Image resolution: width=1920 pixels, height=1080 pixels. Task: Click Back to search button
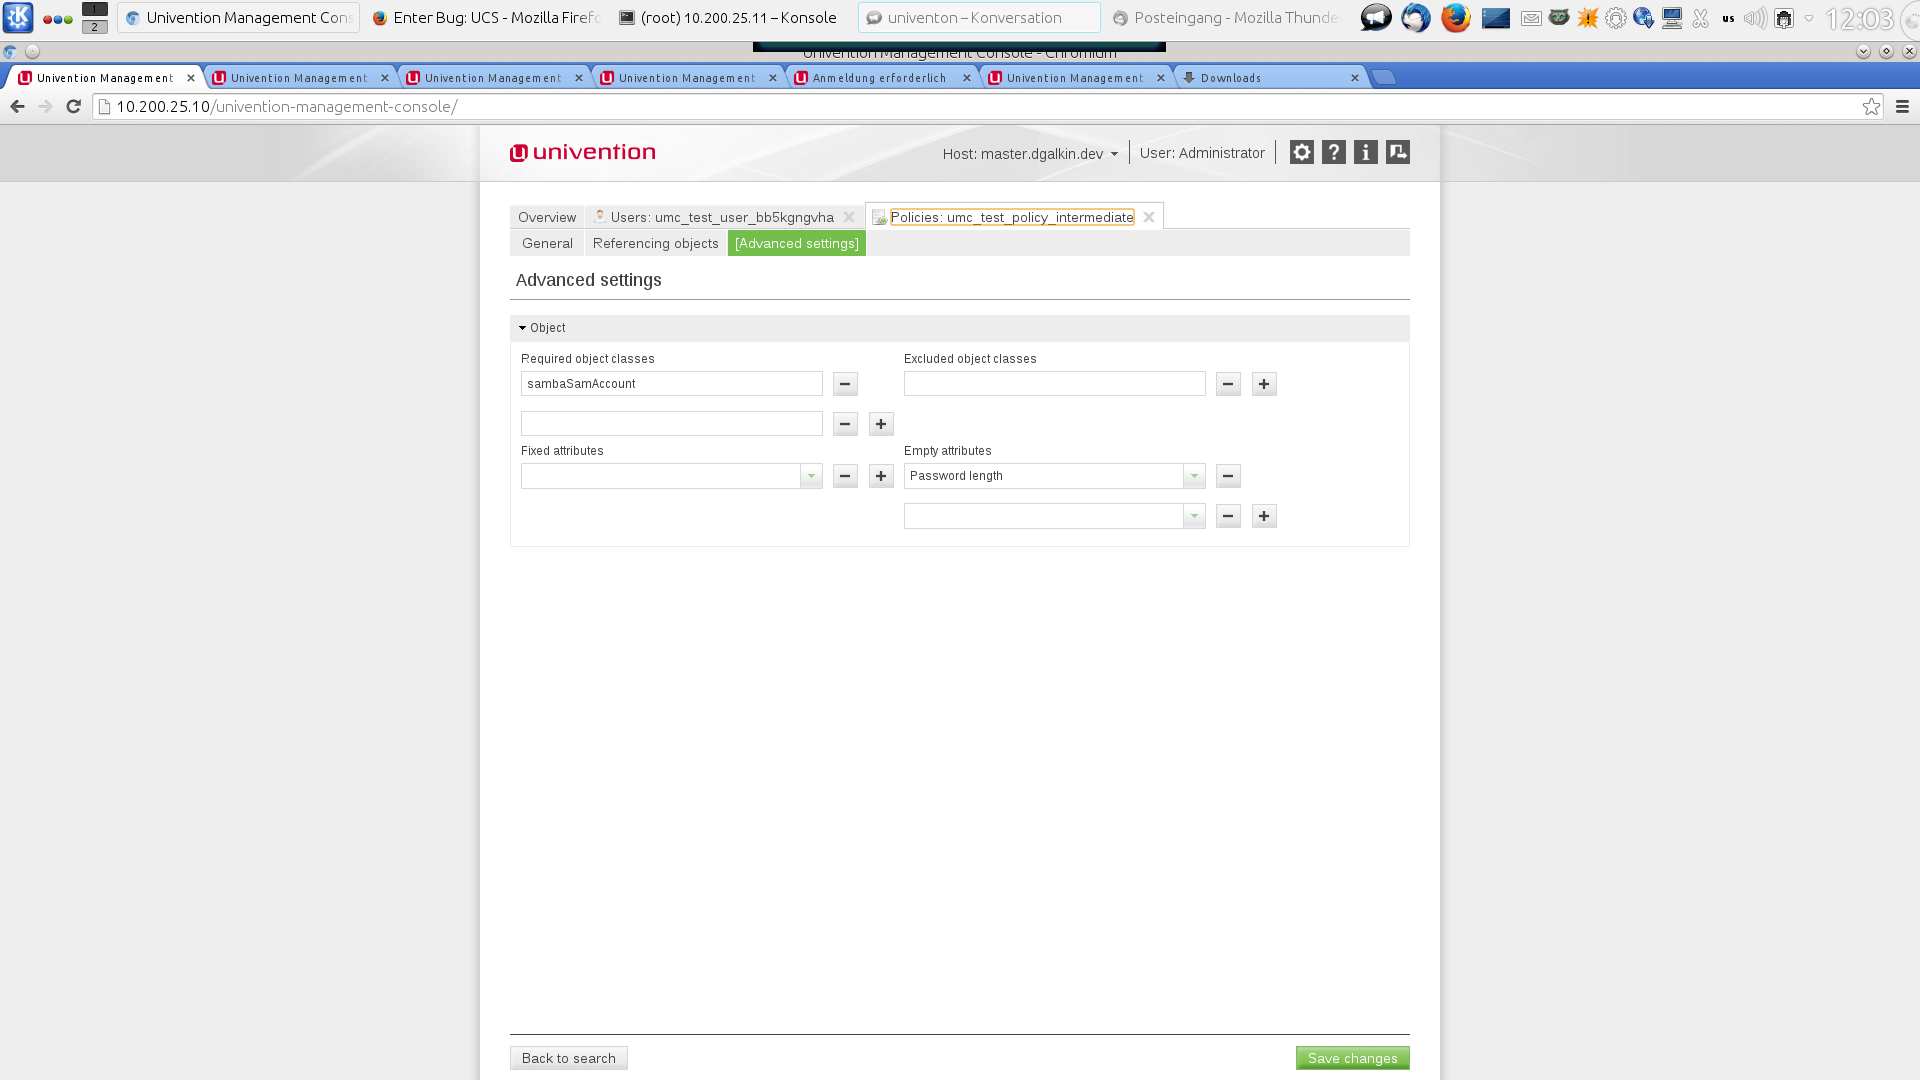[x=568, y=1058]
